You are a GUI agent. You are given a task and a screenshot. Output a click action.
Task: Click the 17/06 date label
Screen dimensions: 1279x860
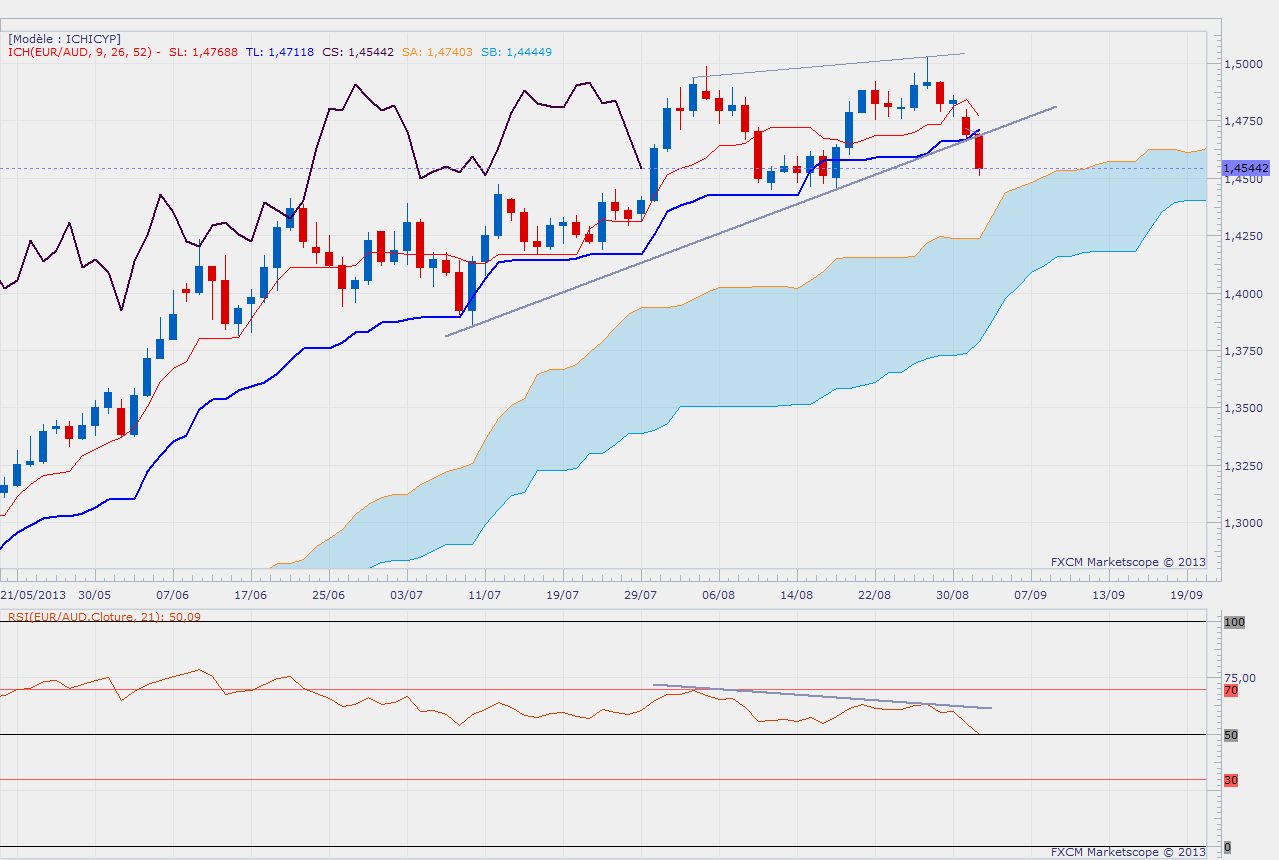tap(251, 594)
